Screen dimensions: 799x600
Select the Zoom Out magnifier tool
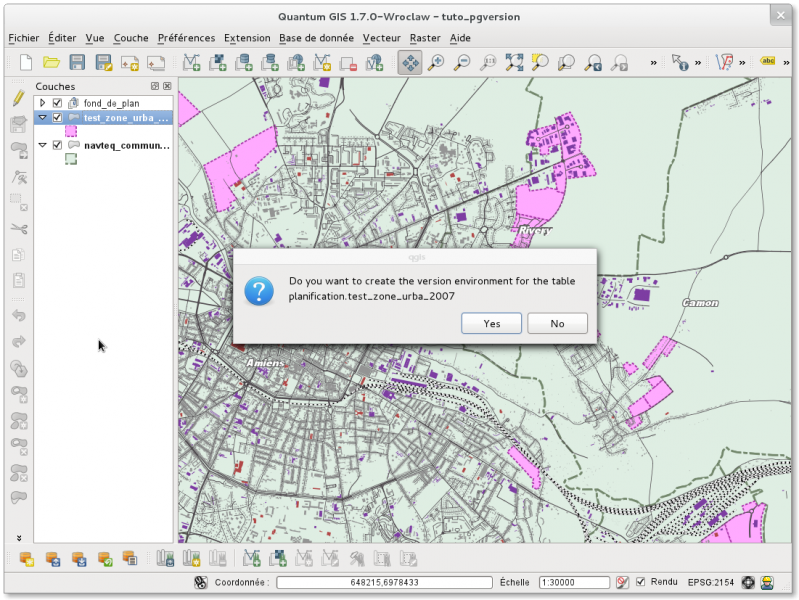[x=462, y=63]
